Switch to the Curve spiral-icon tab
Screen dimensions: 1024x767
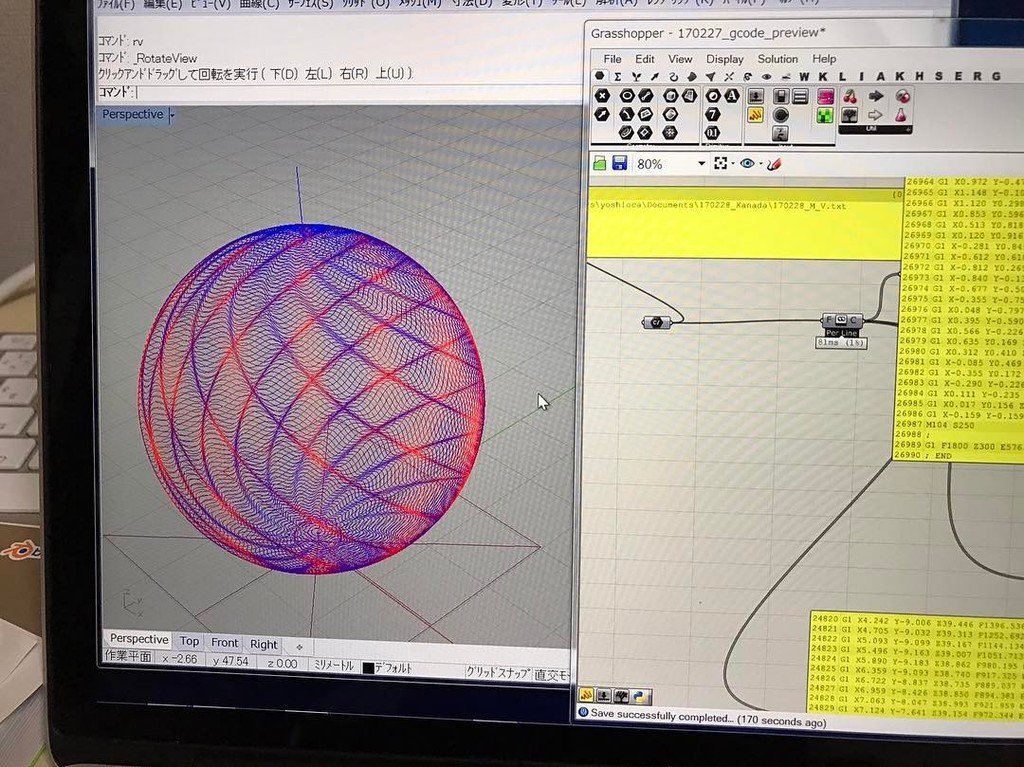tap(673, 76)
